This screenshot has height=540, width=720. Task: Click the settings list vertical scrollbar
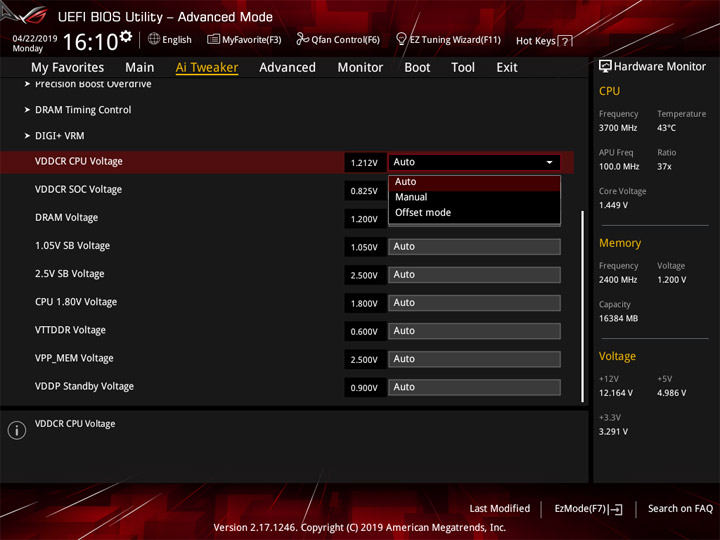point(582,306)
